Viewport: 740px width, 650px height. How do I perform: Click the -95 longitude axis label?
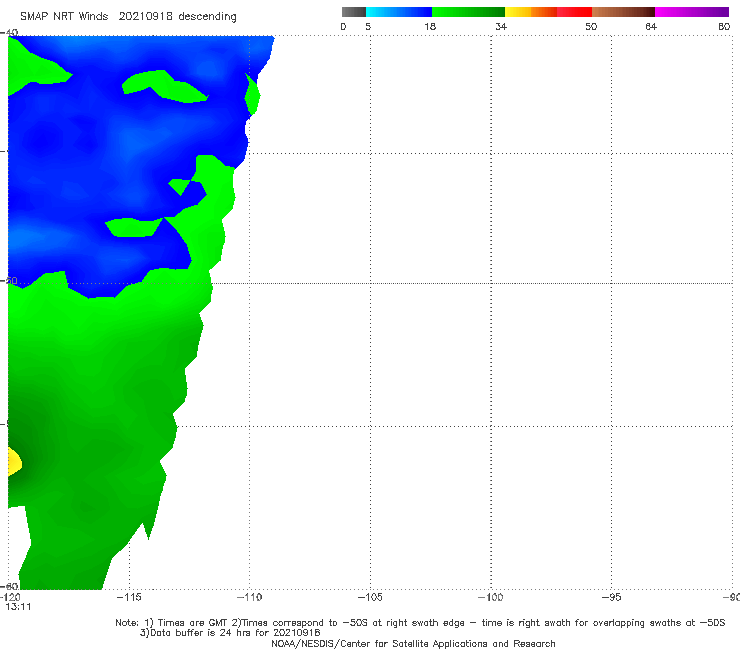tap(611, 597)
